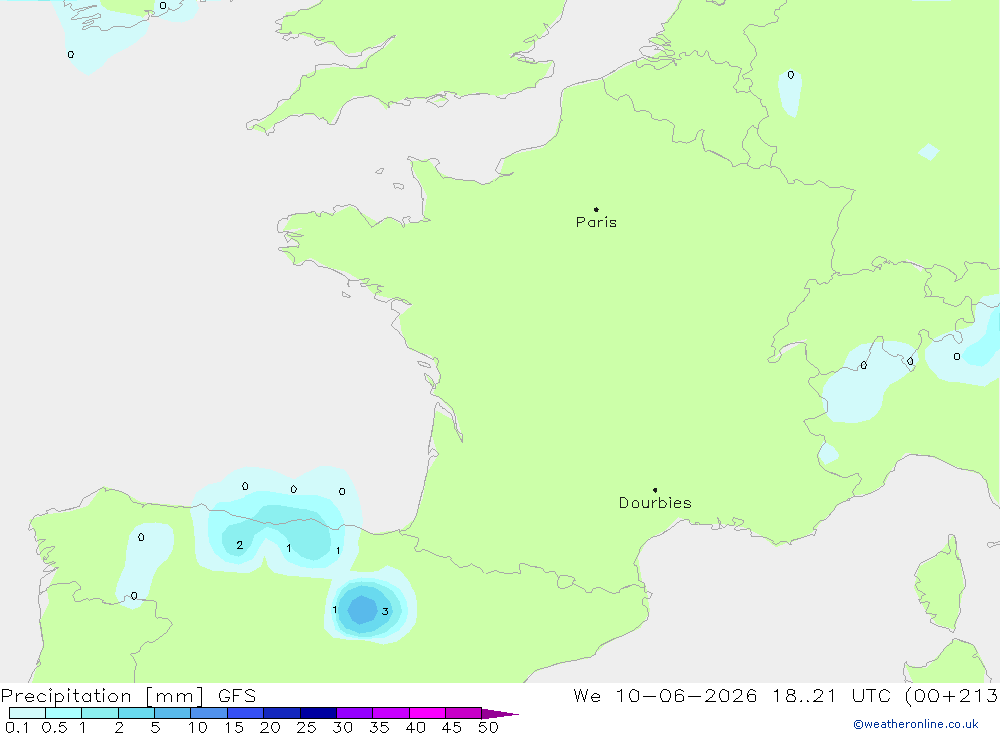Click the Paris city dot marker
The image size is (1000, 733).
[x=596, y=209]
